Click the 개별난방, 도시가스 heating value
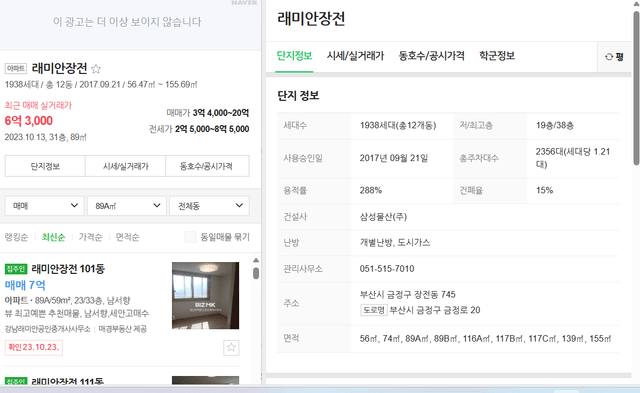Image resolution: width=640 pixels, height=393 pixels. (x=395, y=243)
